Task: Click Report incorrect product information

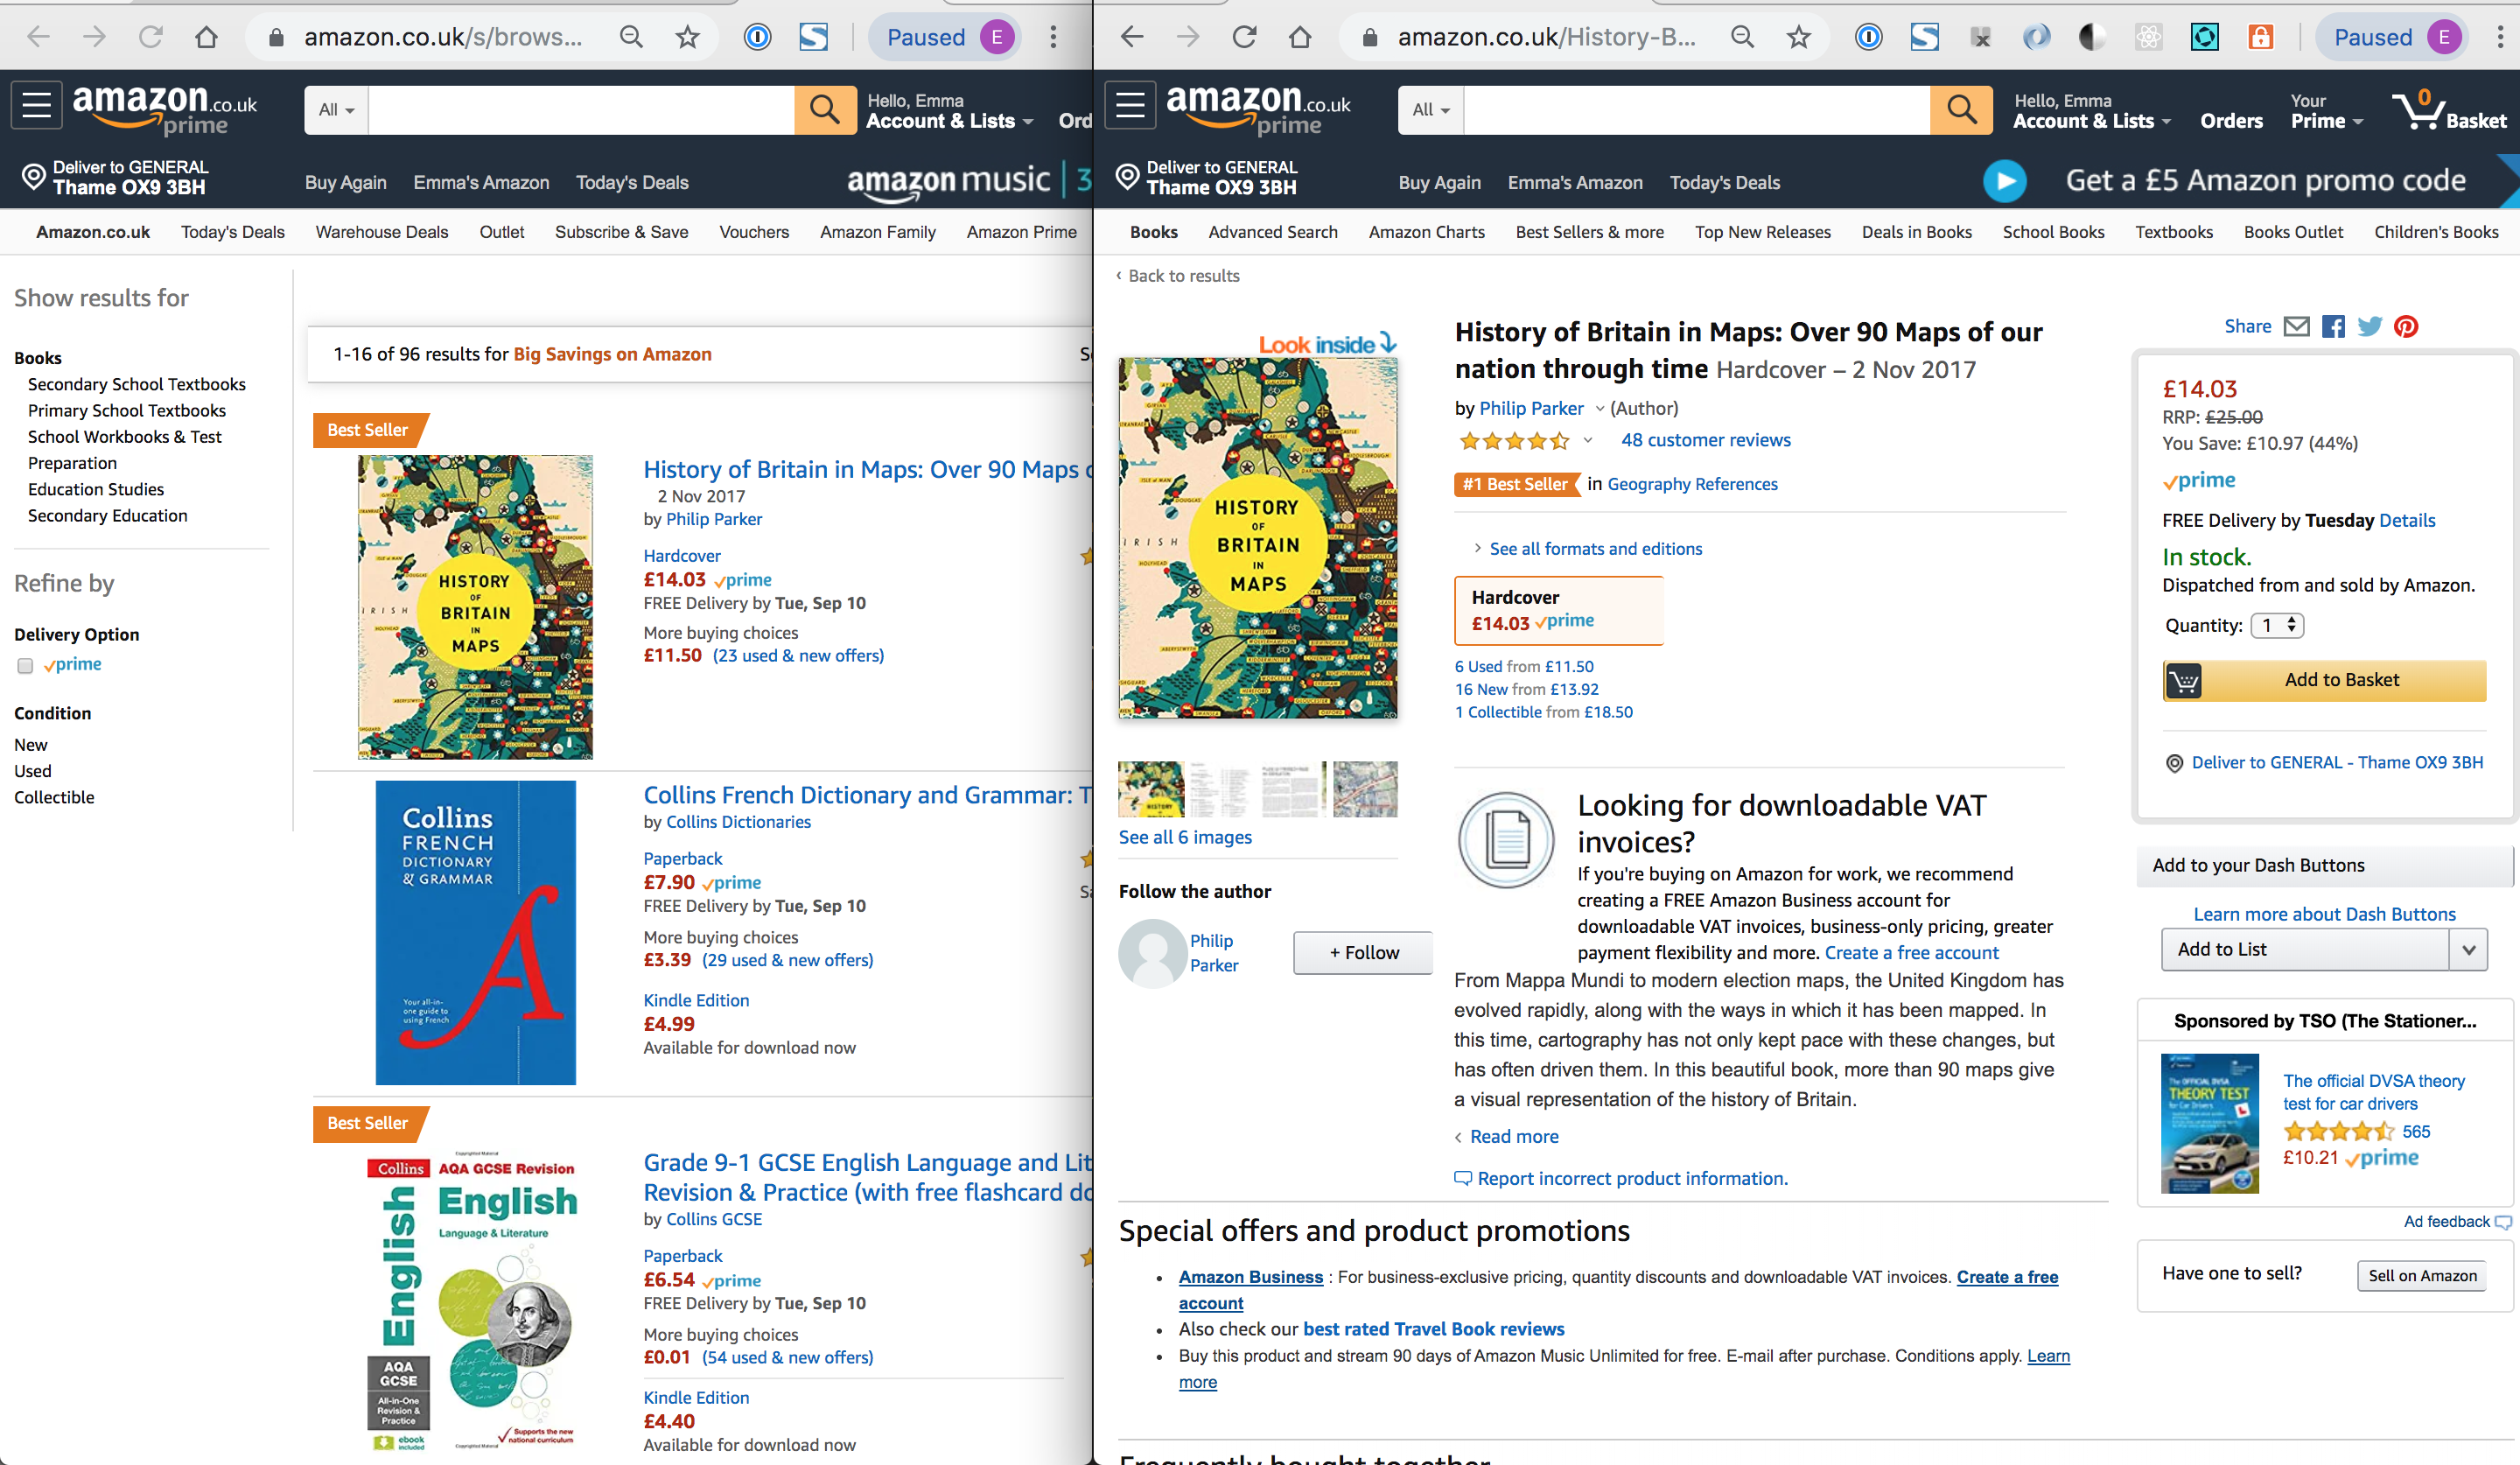Action: coord(1620,1179)
